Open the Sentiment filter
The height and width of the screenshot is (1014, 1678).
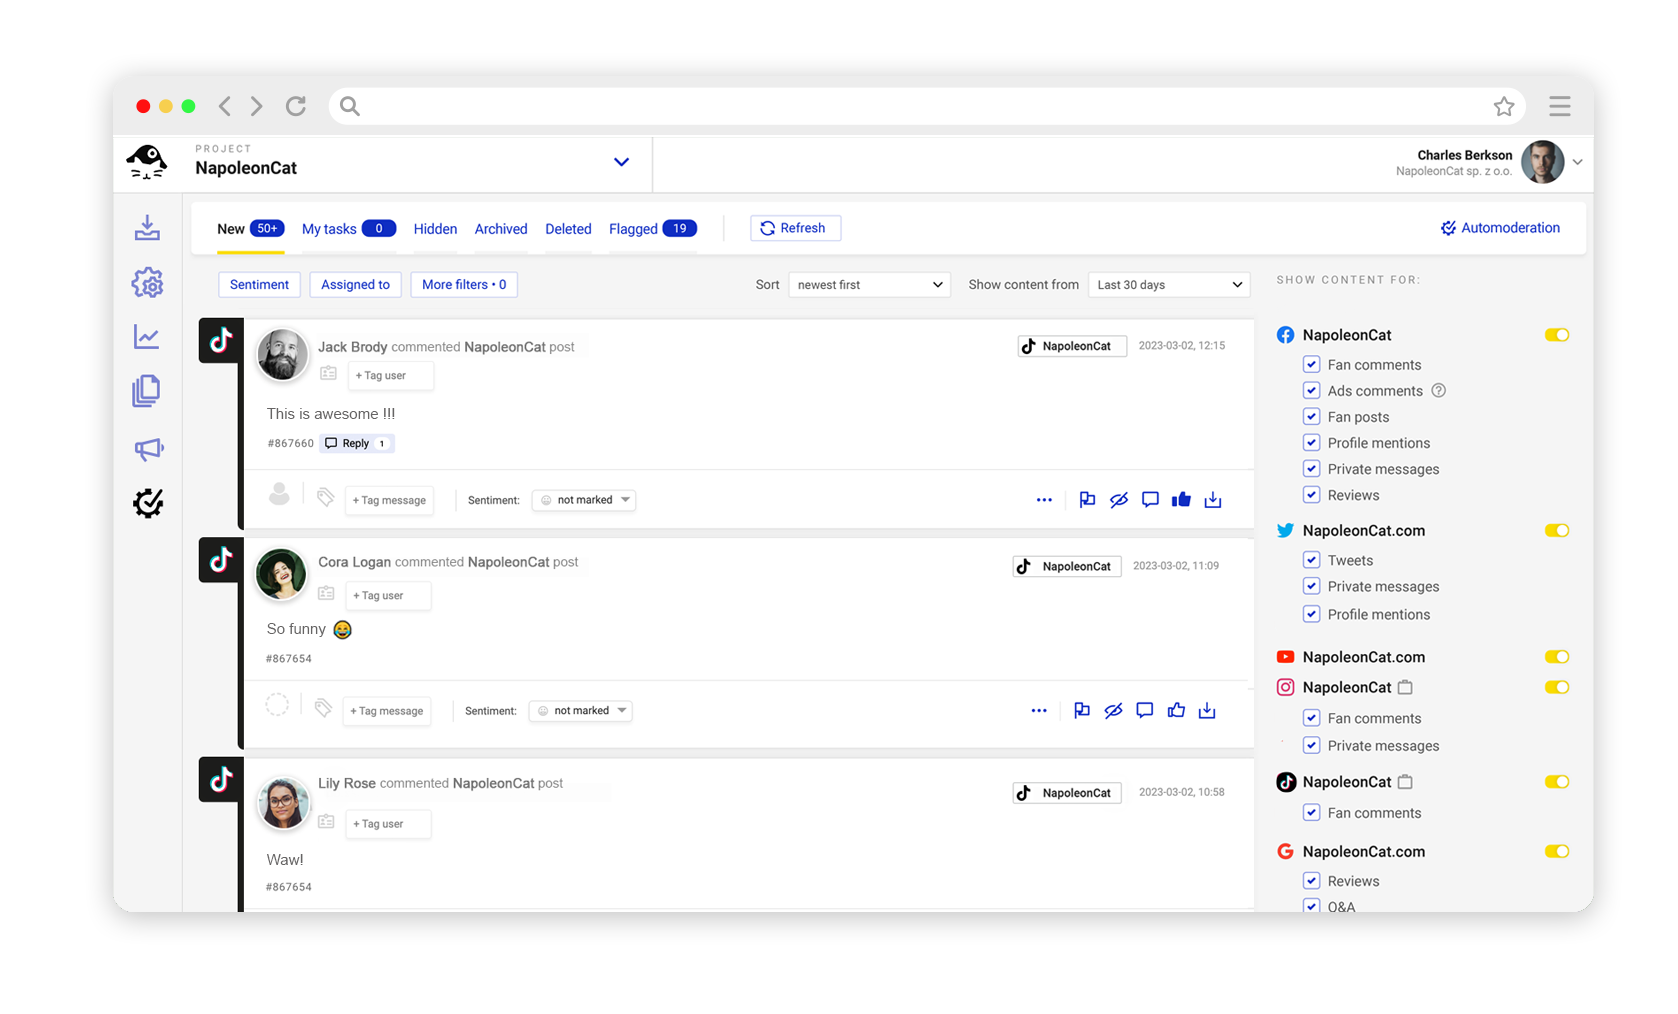click(x=259, y=285)
